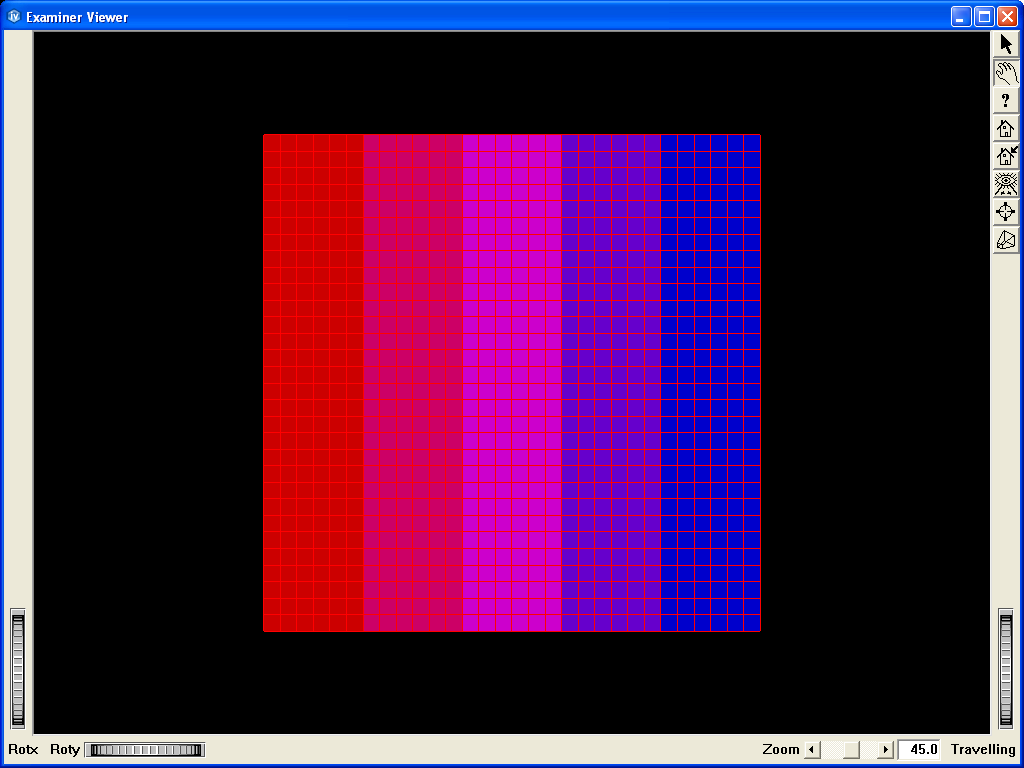
Task: Click the Travelling thumbwheel on the right
Action: (1006, 668)
